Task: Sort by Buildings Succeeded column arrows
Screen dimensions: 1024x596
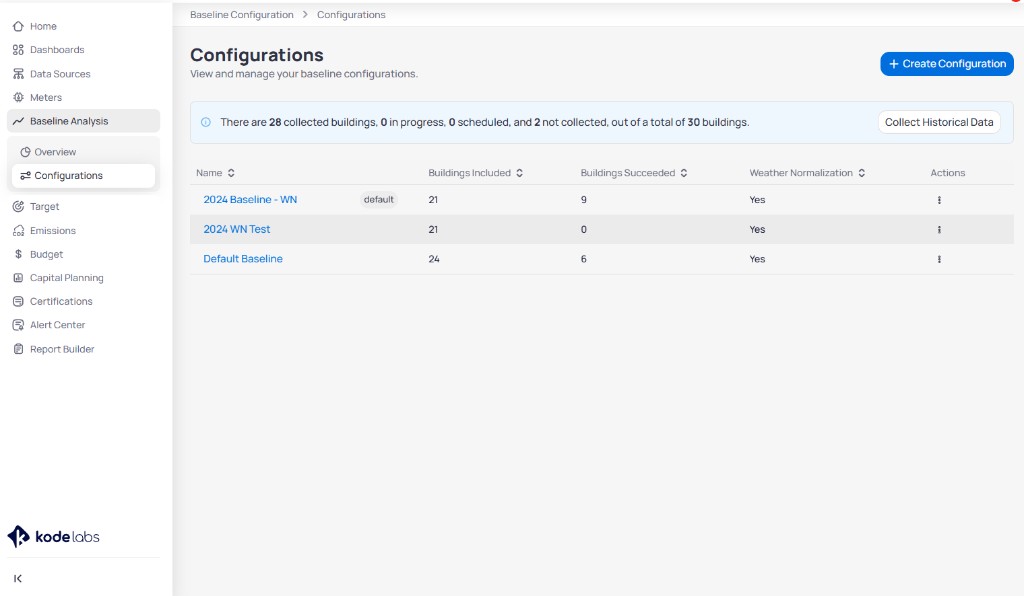Action: (x=684, y=173)
